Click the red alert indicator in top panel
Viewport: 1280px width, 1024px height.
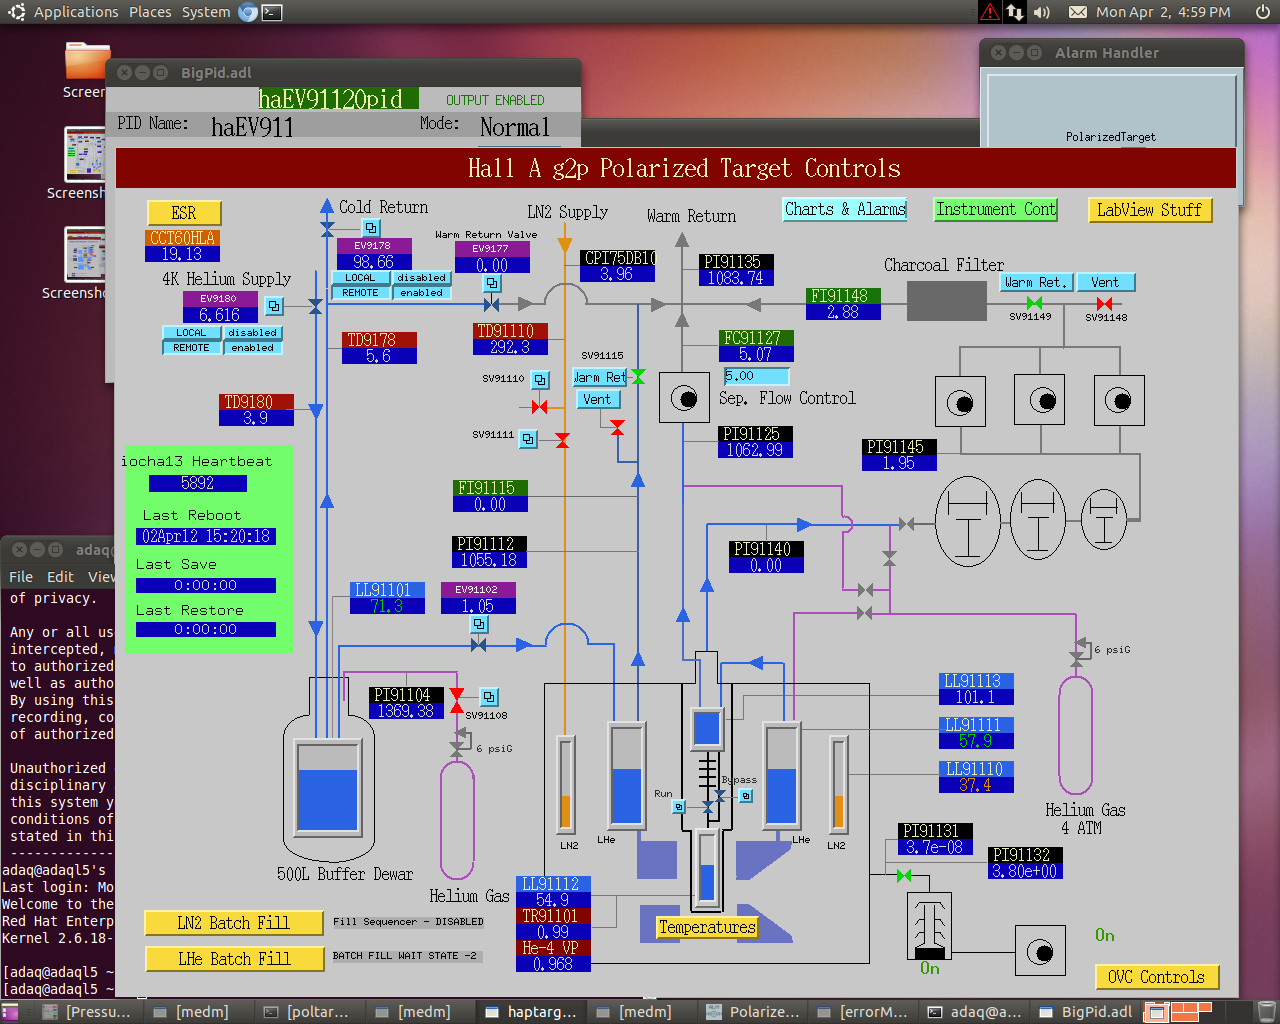click(989, 12)
